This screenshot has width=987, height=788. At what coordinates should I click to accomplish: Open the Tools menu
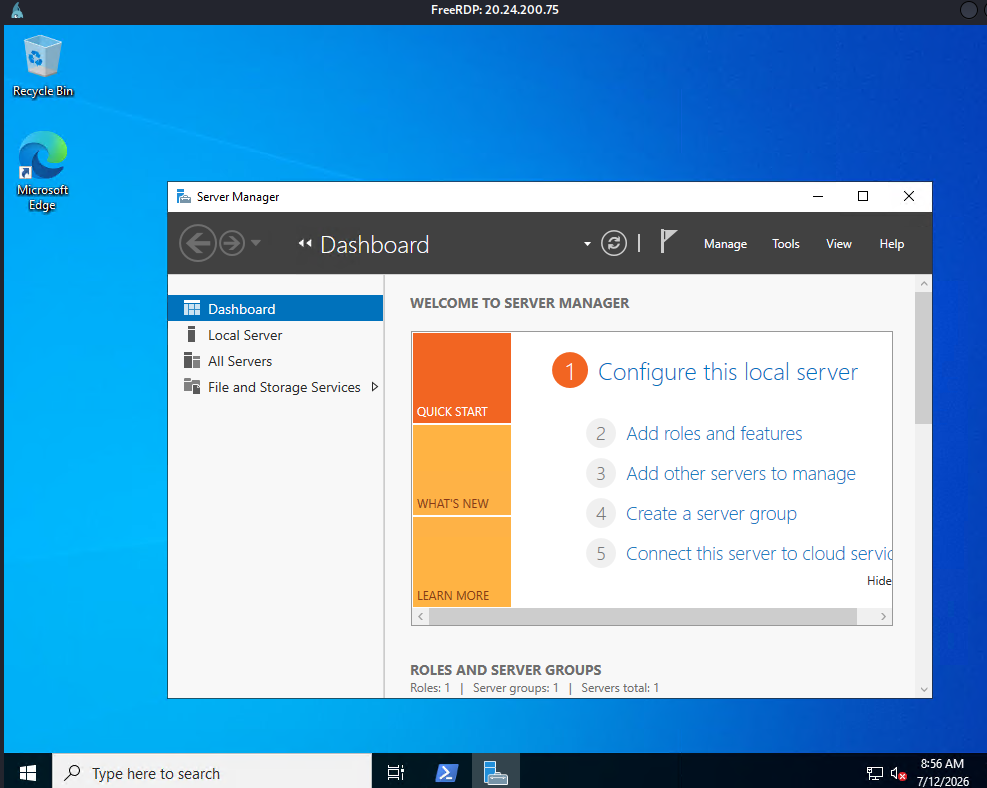click(786, 244)
